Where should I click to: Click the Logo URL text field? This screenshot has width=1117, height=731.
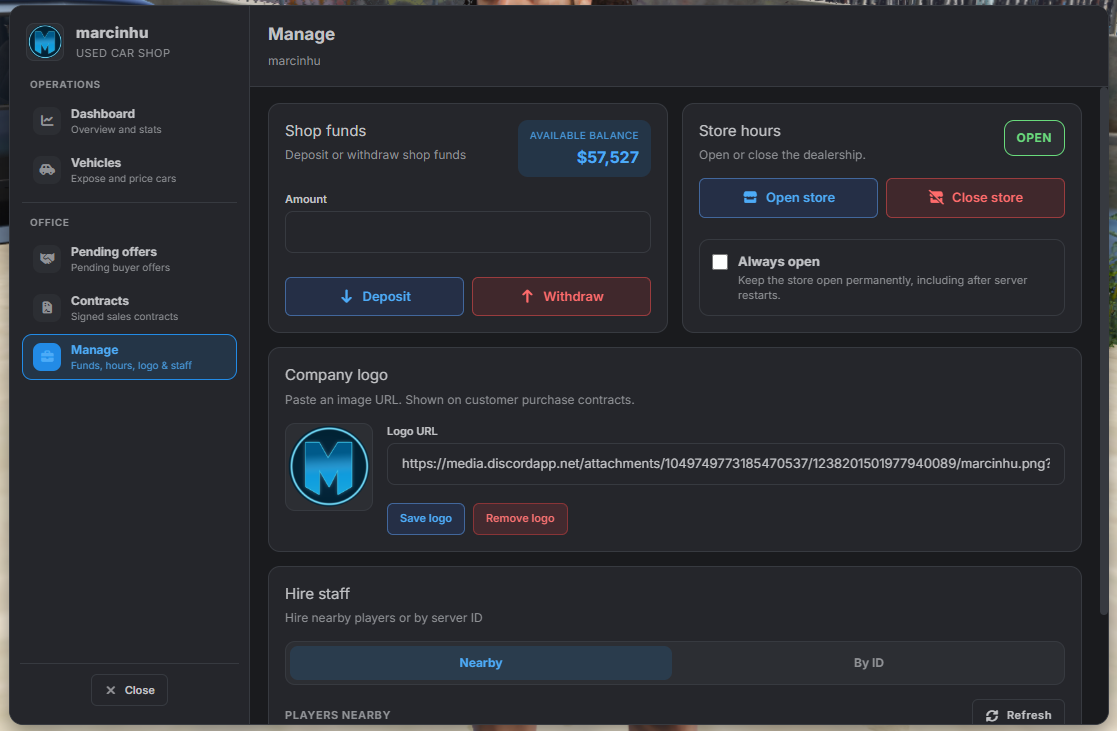(x=726, y=464)
